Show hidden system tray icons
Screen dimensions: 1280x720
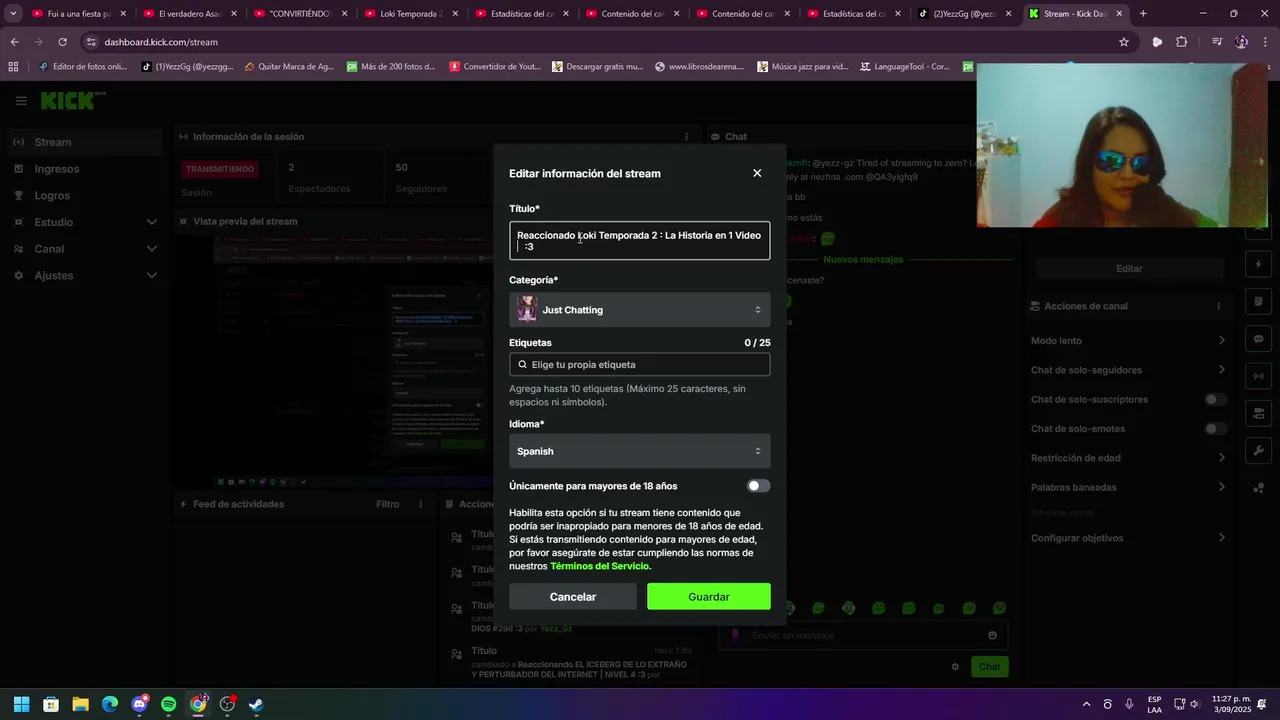[1086, 704]
